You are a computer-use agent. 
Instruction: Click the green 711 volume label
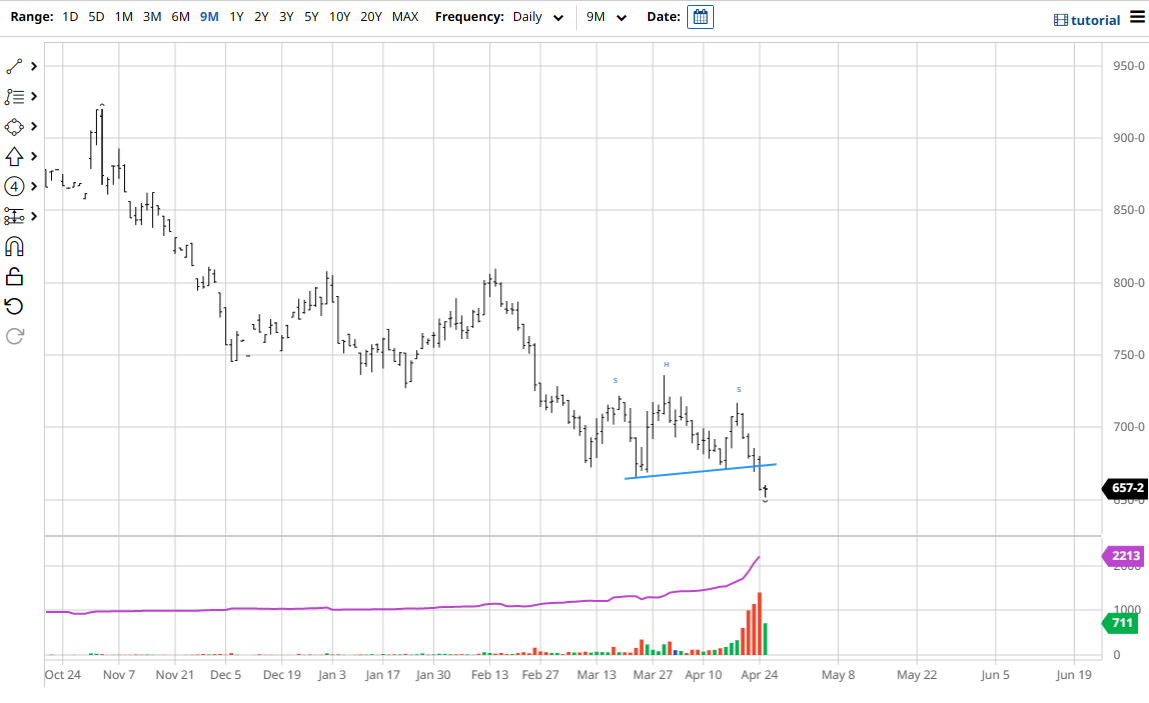[1121, 623]
